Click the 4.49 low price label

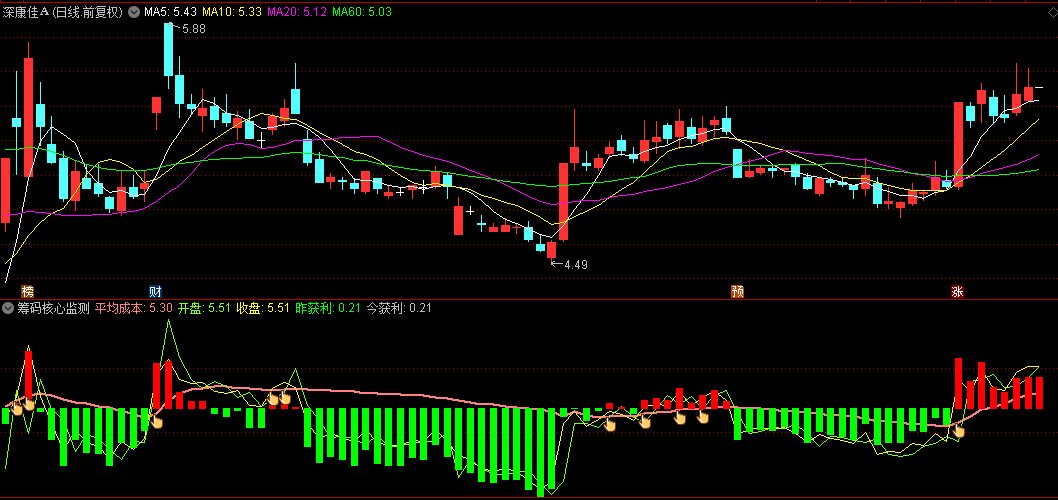[576, 265]
